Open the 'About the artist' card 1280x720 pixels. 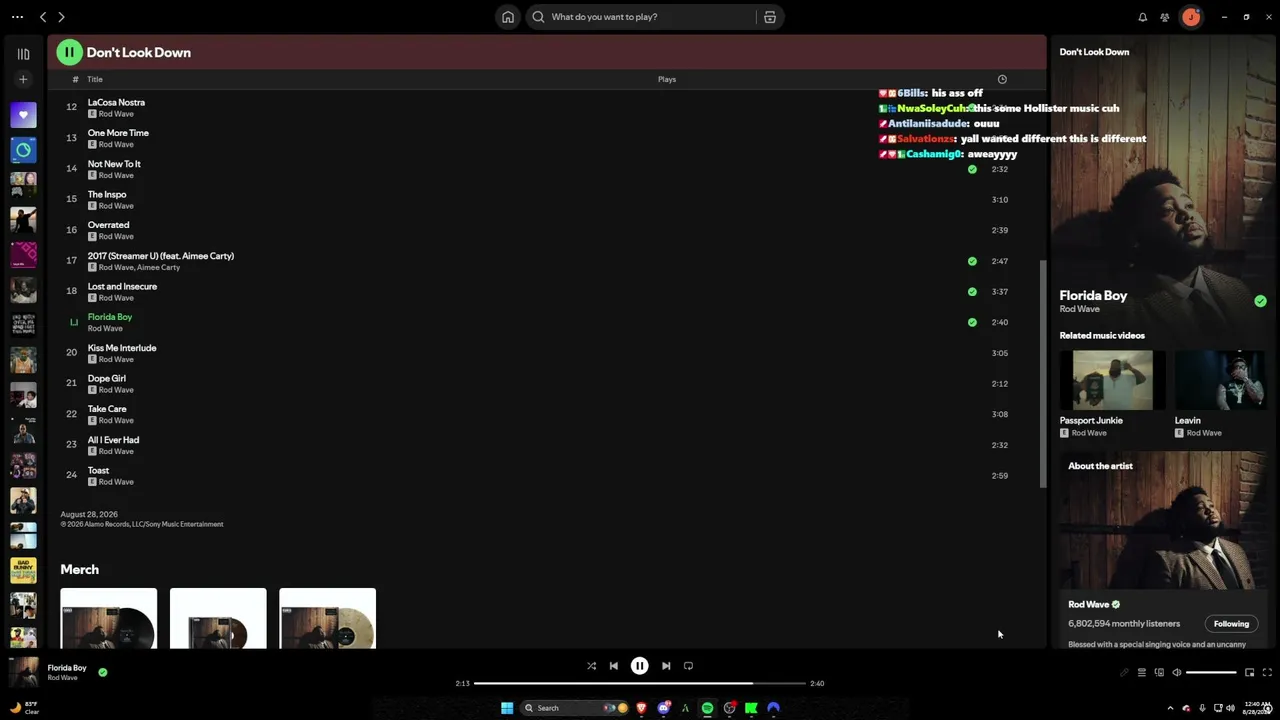pyautogui.click(x=1163, y=548)
